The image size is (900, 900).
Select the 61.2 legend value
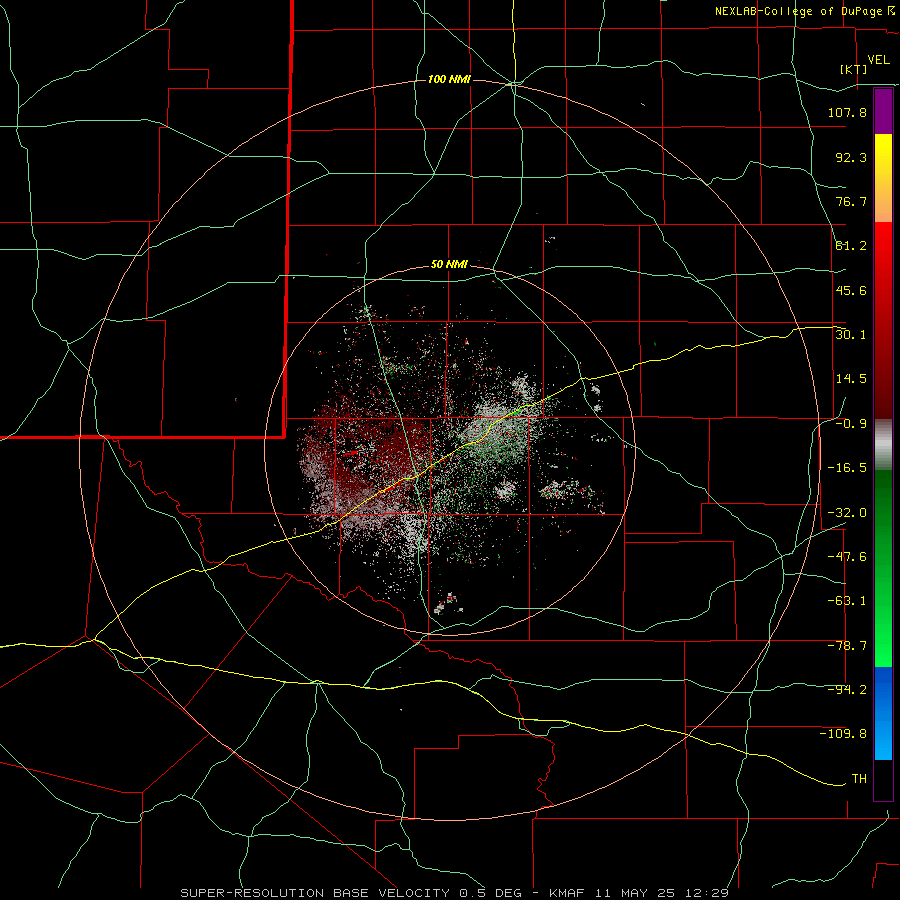pyautogui.click(x=851, y=246)
